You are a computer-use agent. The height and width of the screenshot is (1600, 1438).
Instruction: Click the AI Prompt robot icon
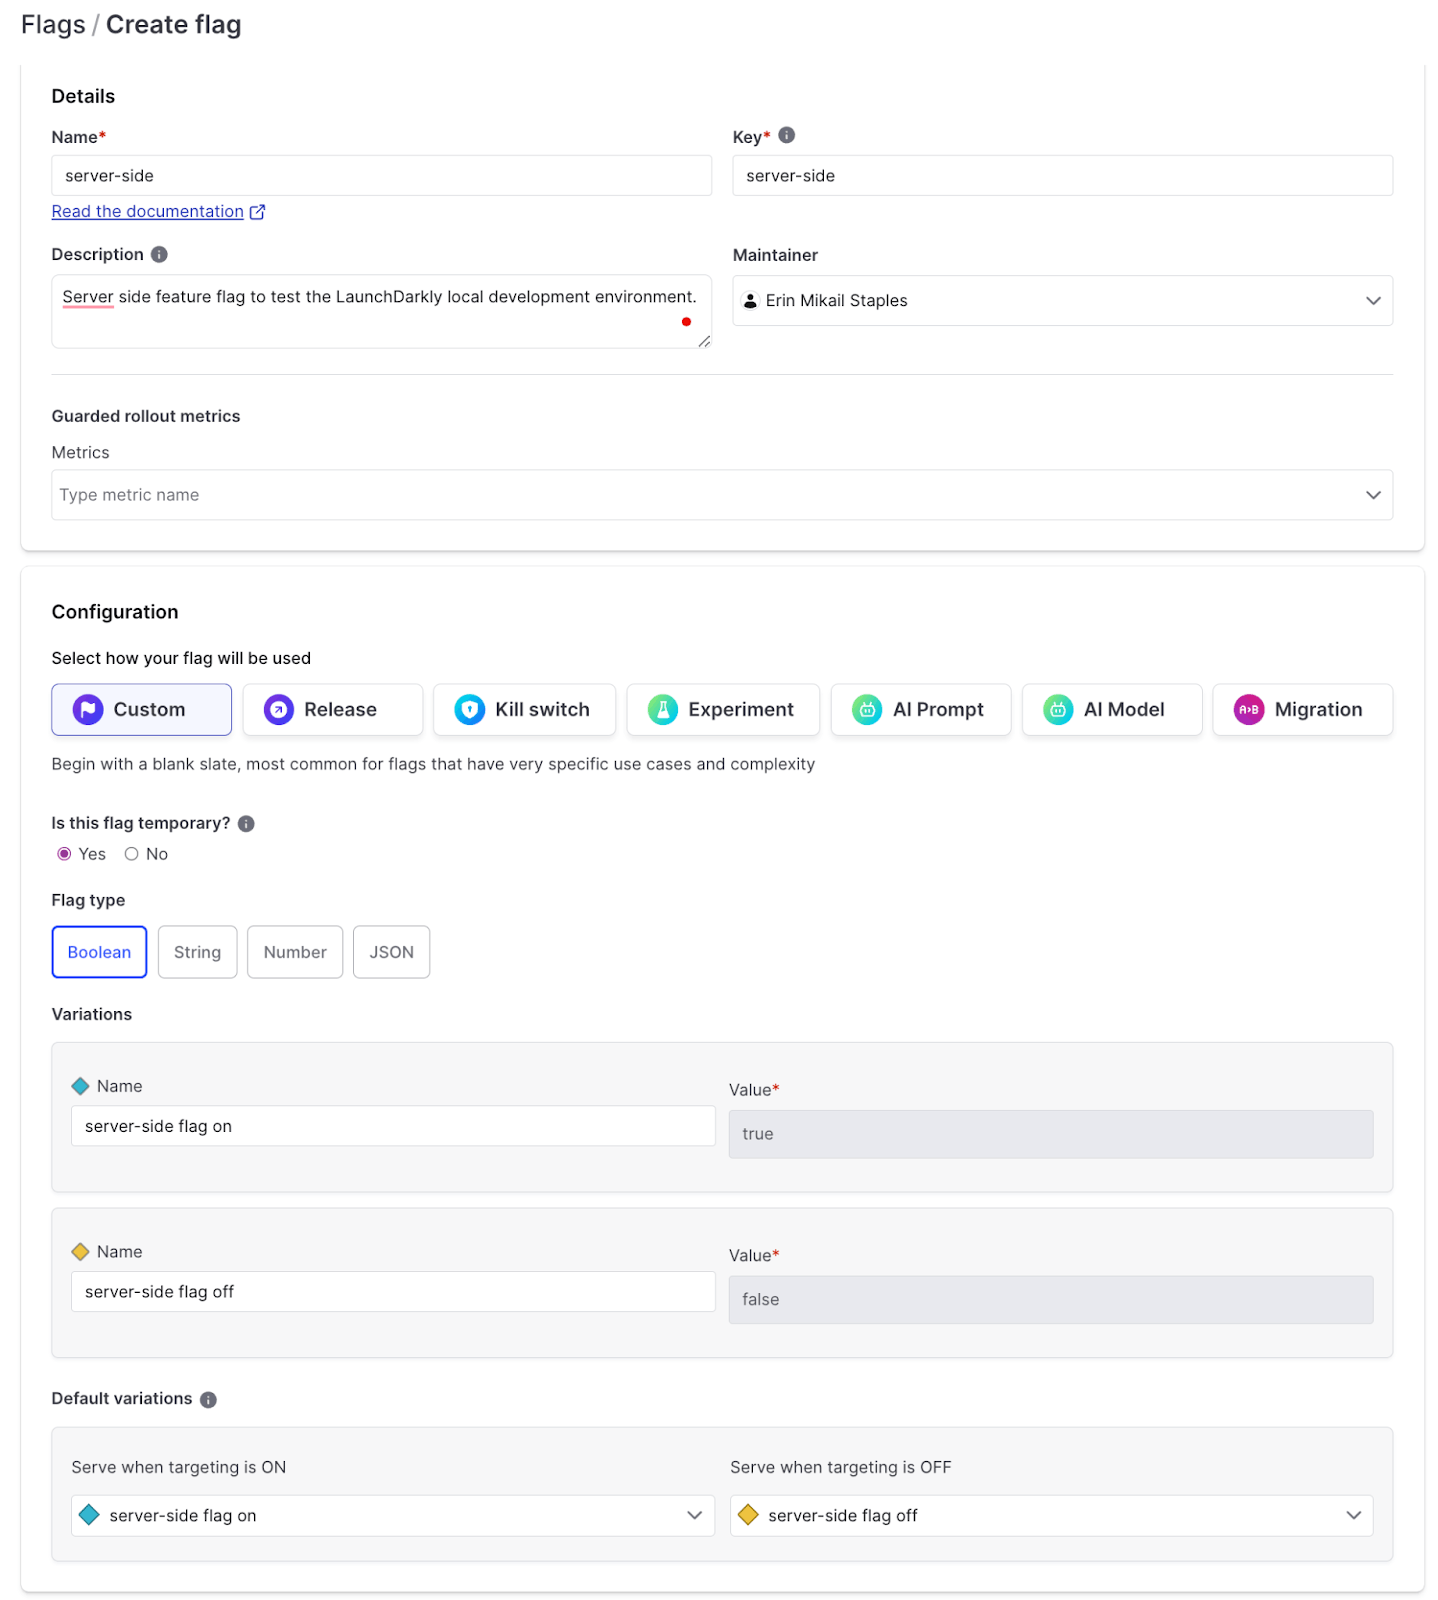[866, 709]
